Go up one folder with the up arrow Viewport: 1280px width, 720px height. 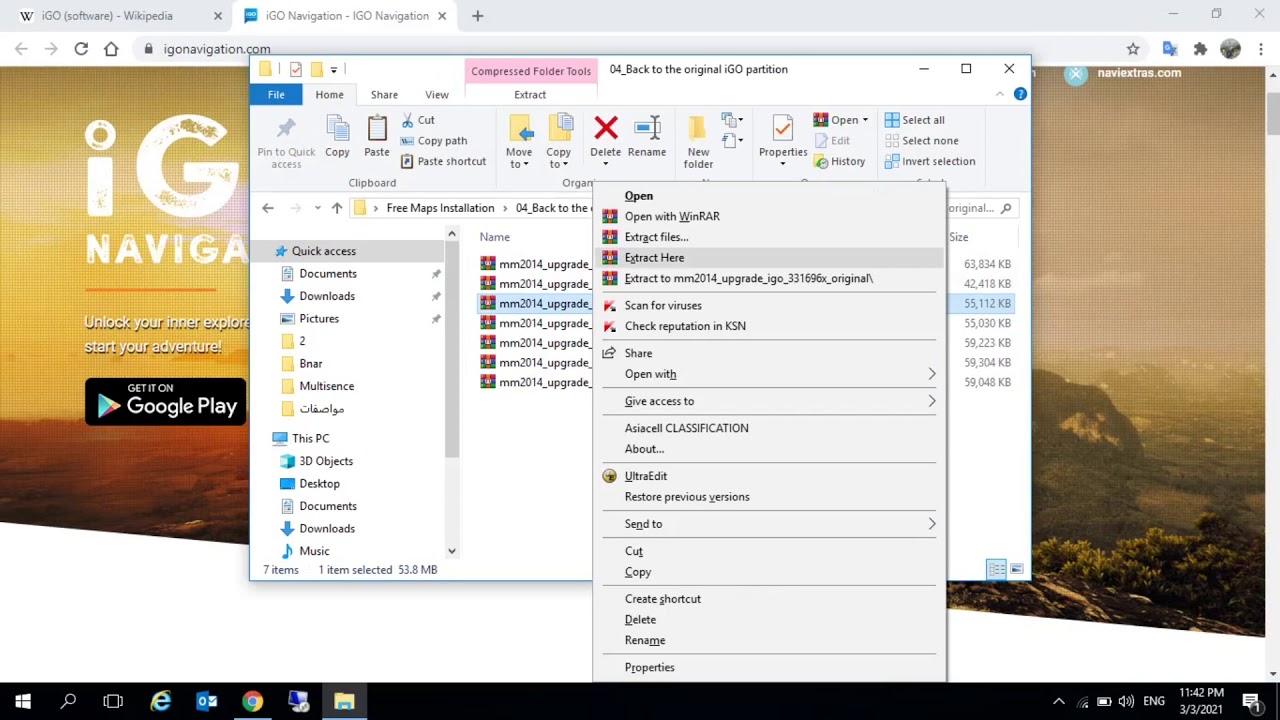tap(337, 208)
